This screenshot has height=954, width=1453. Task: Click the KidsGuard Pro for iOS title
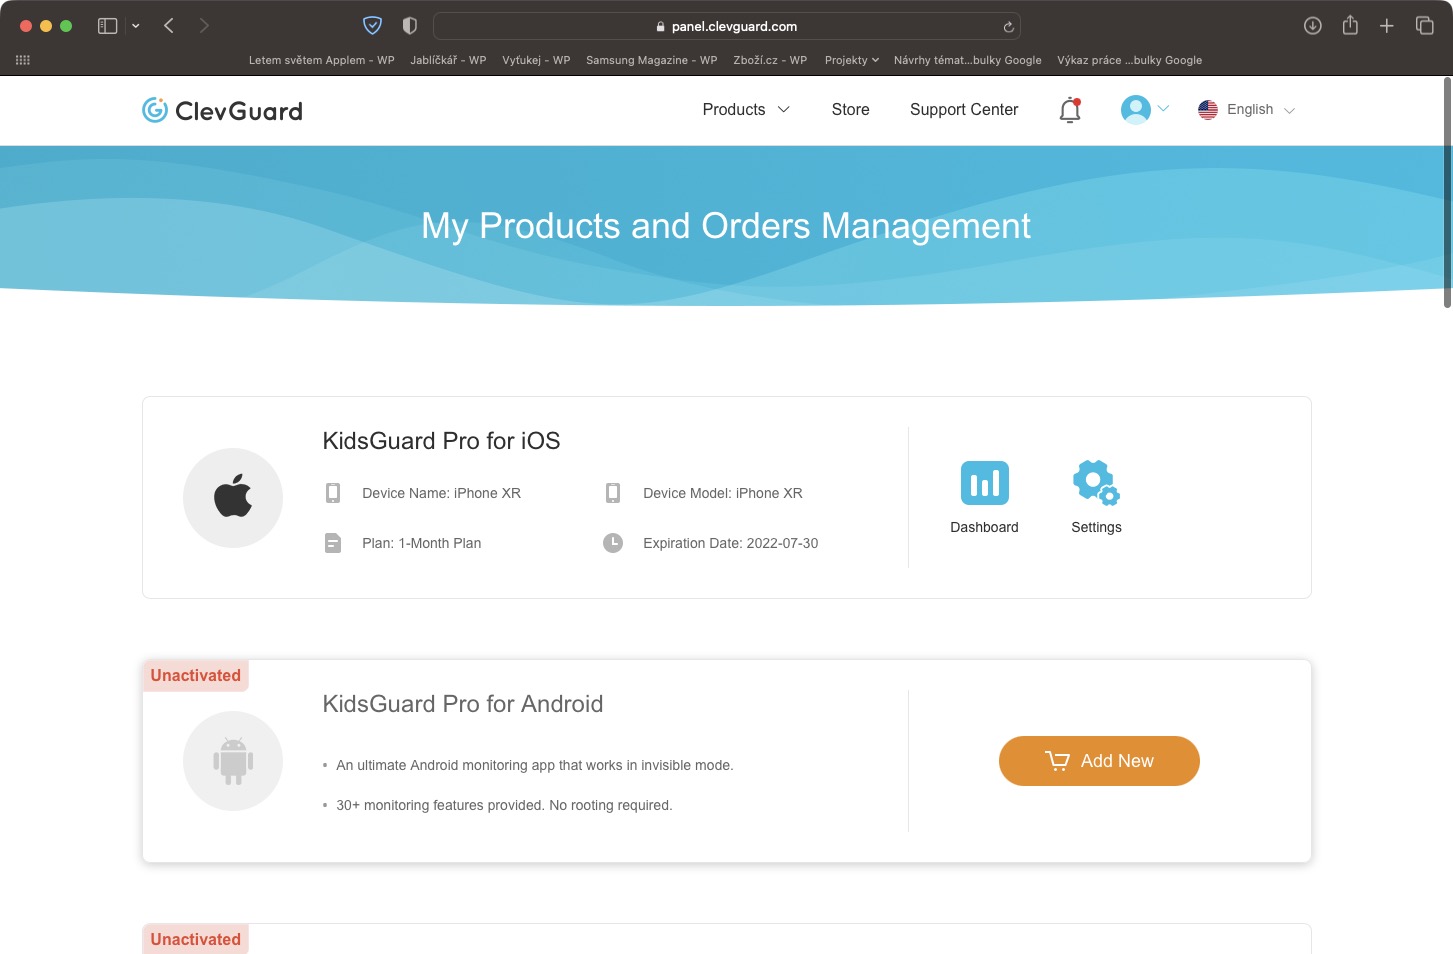[441, 441]
